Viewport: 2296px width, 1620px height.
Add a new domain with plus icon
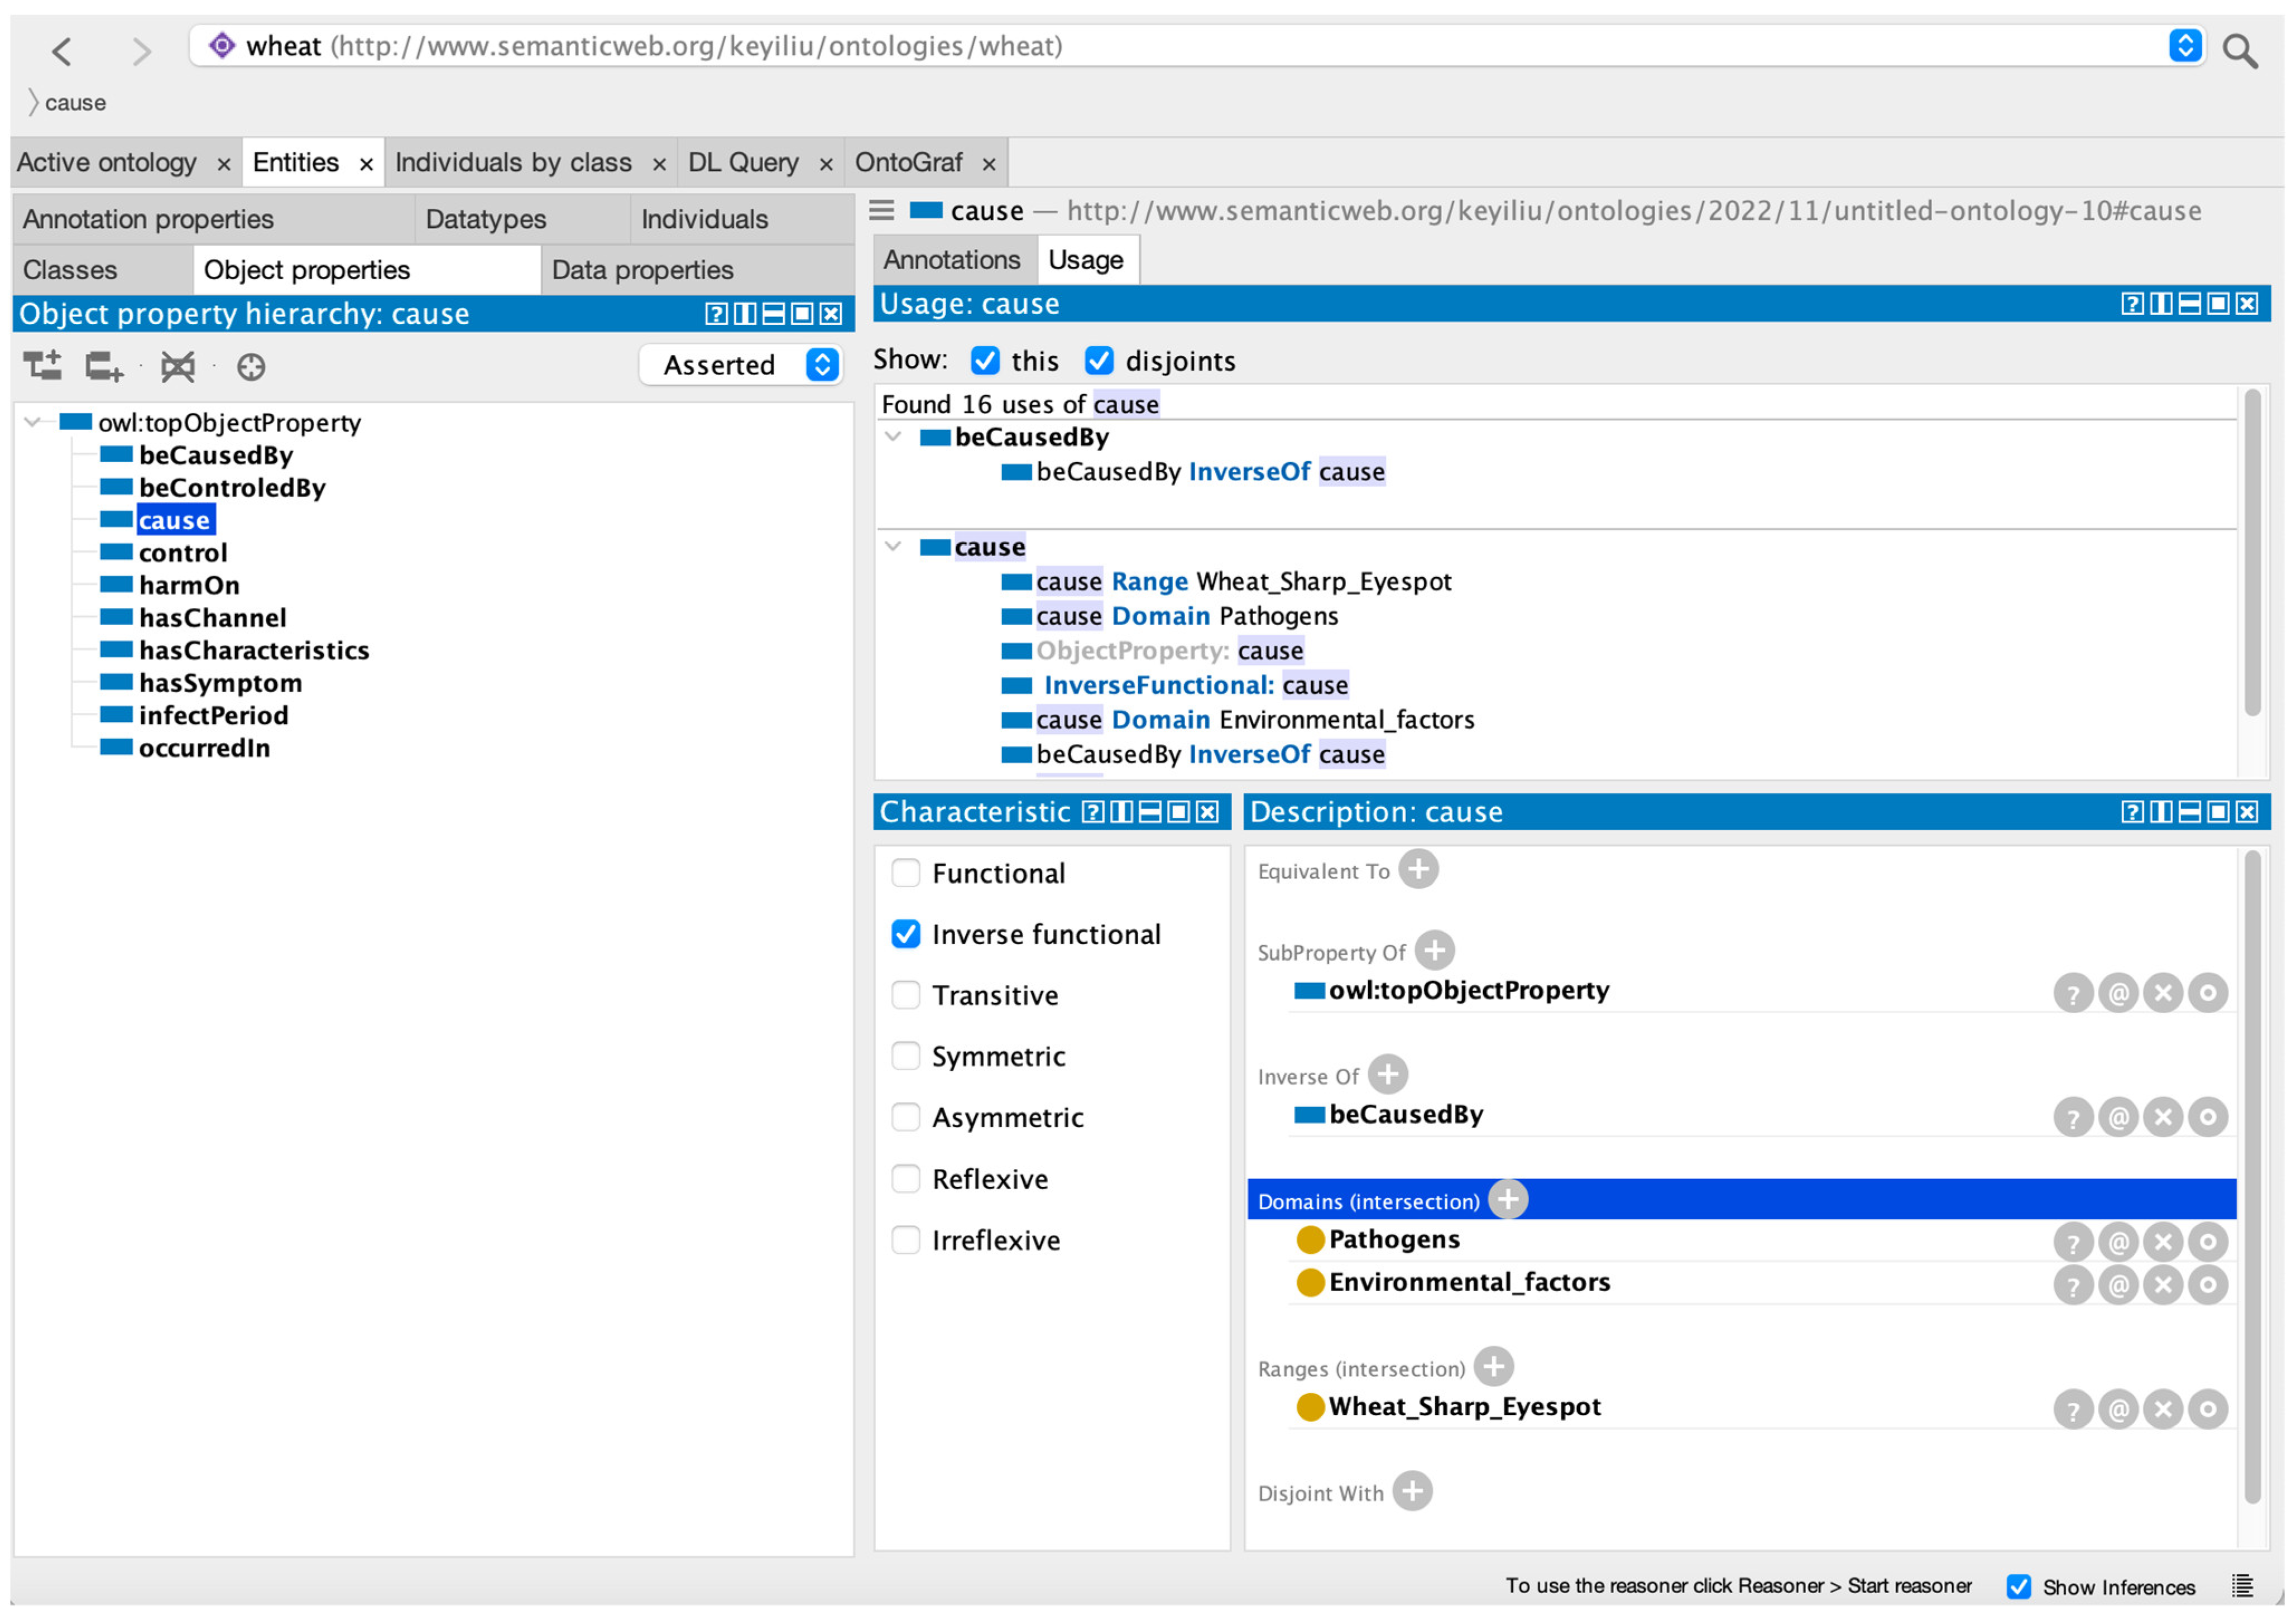click(1508, 1199)
